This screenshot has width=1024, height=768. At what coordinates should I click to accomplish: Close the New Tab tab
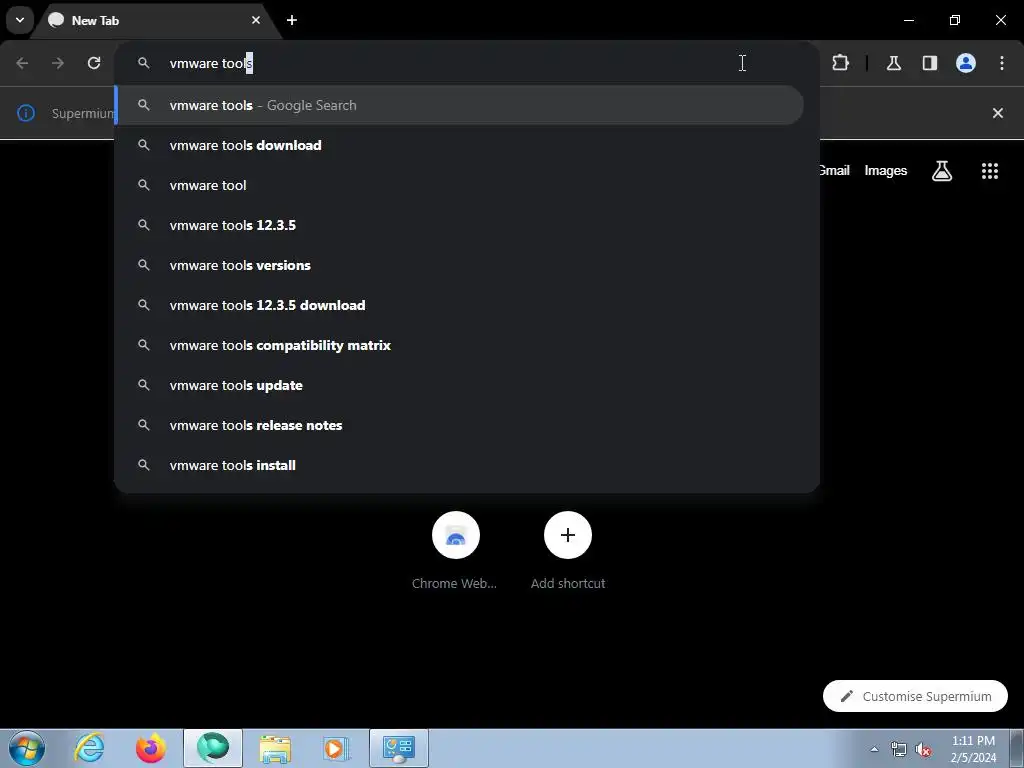(256, 20)
